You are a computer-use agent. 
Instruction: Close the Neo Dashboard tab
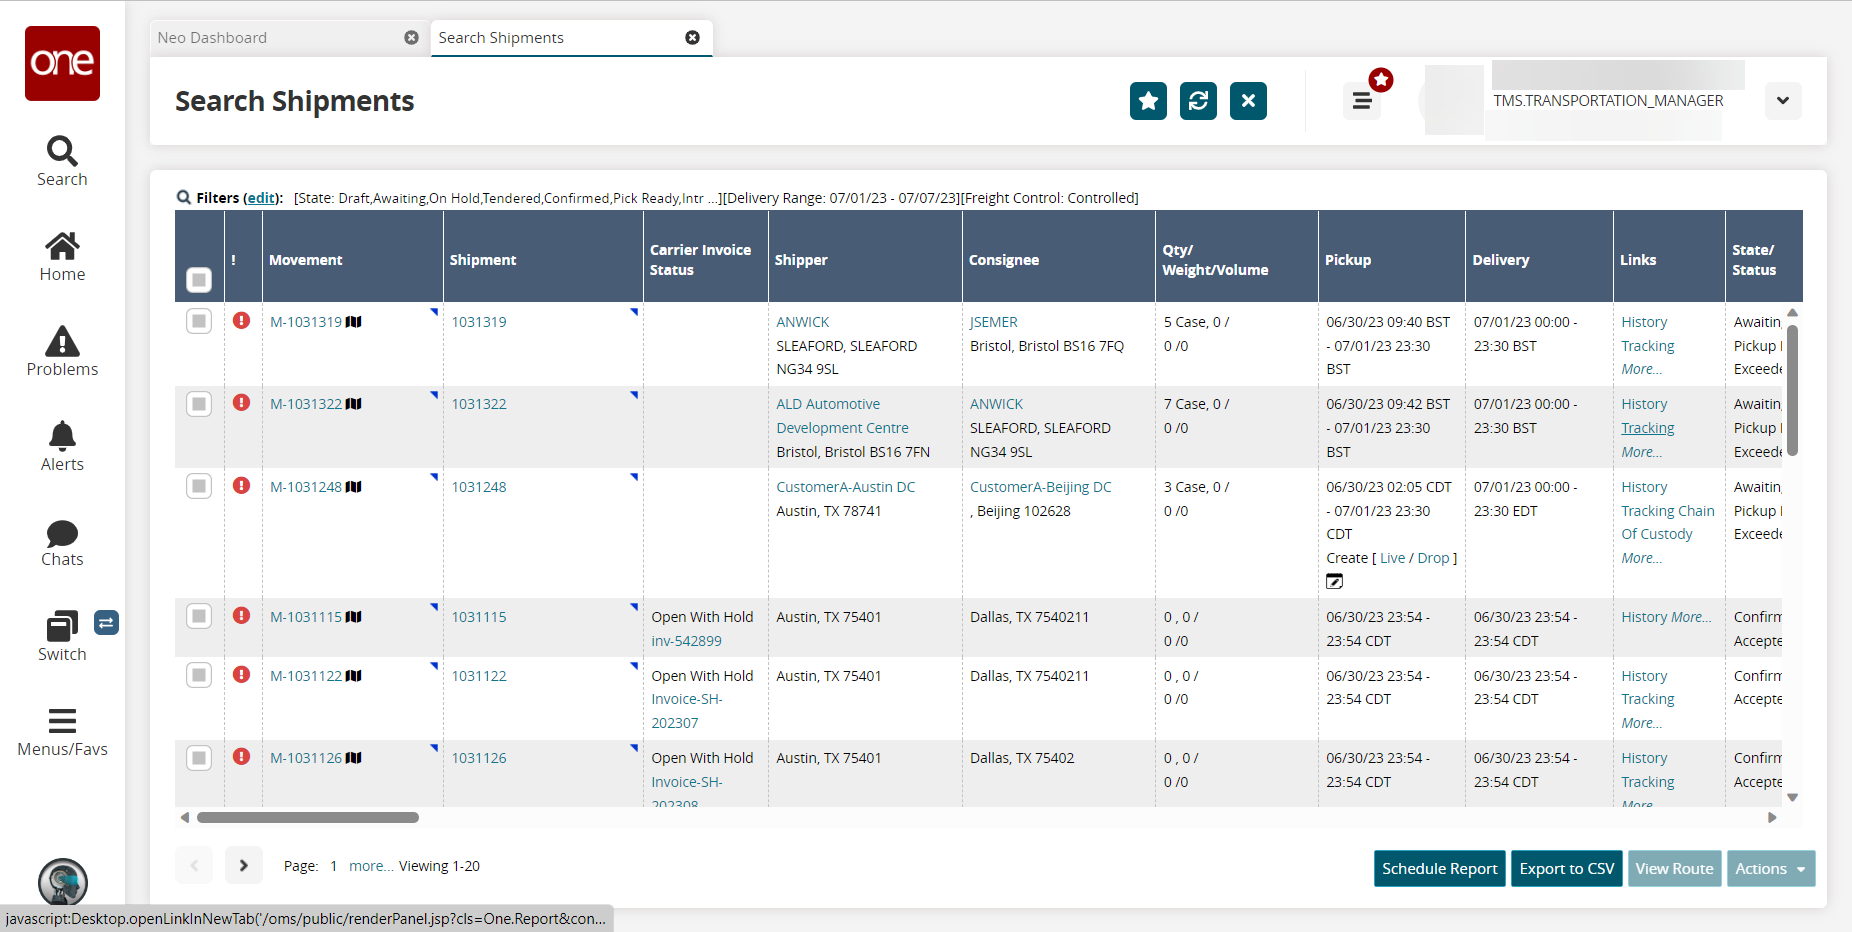click(x=411, y=37)
